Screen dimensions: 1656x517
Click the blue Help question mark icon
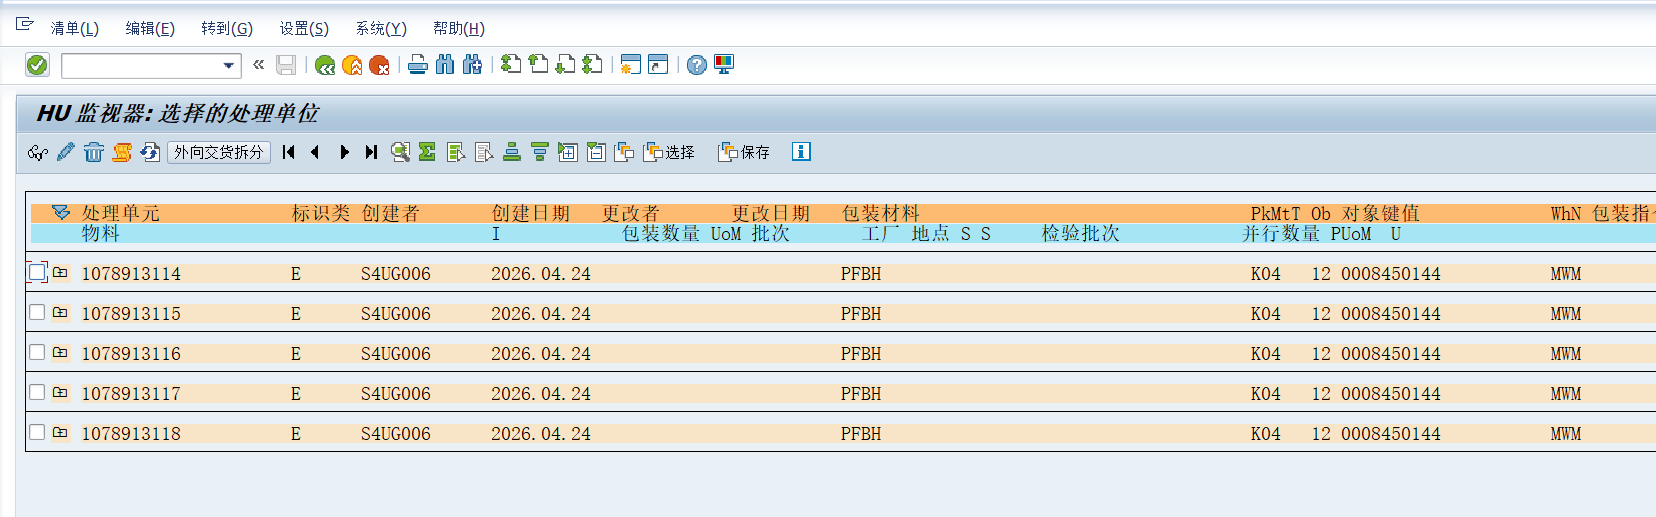[x=697, y=65]
